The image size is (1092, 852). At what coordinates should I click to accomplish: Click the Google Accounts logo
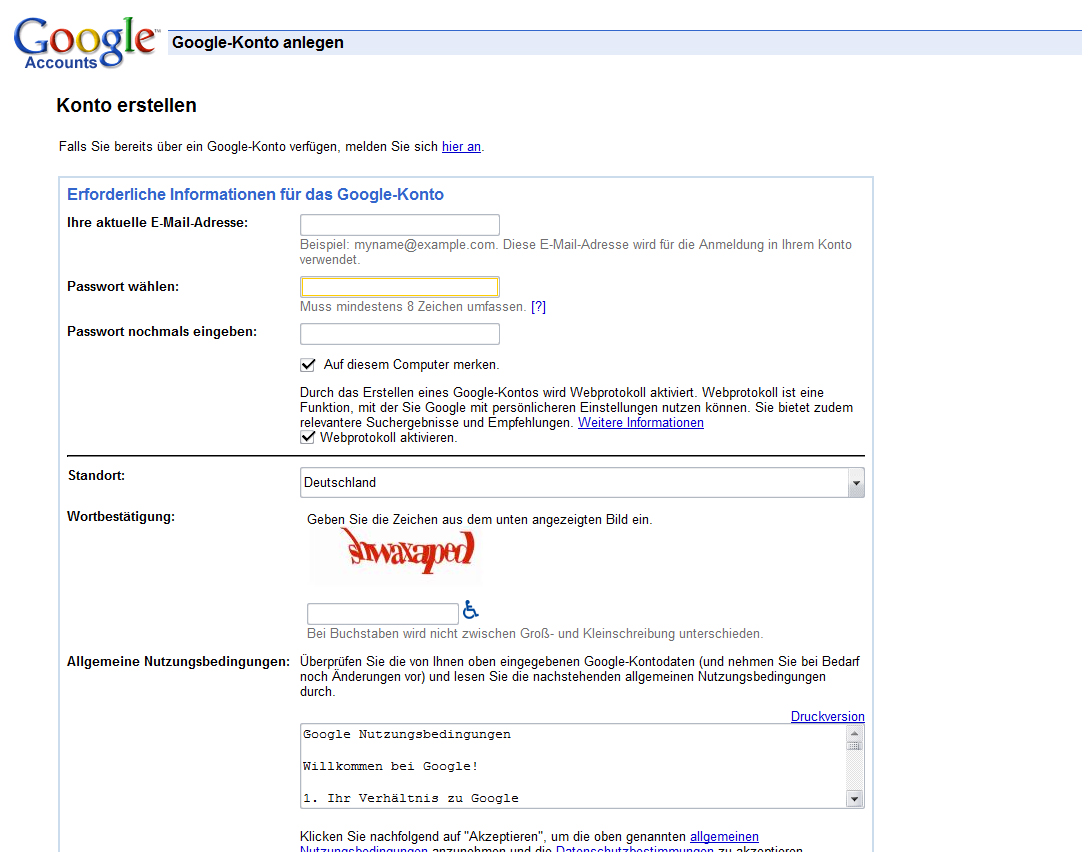coord(86,43)
